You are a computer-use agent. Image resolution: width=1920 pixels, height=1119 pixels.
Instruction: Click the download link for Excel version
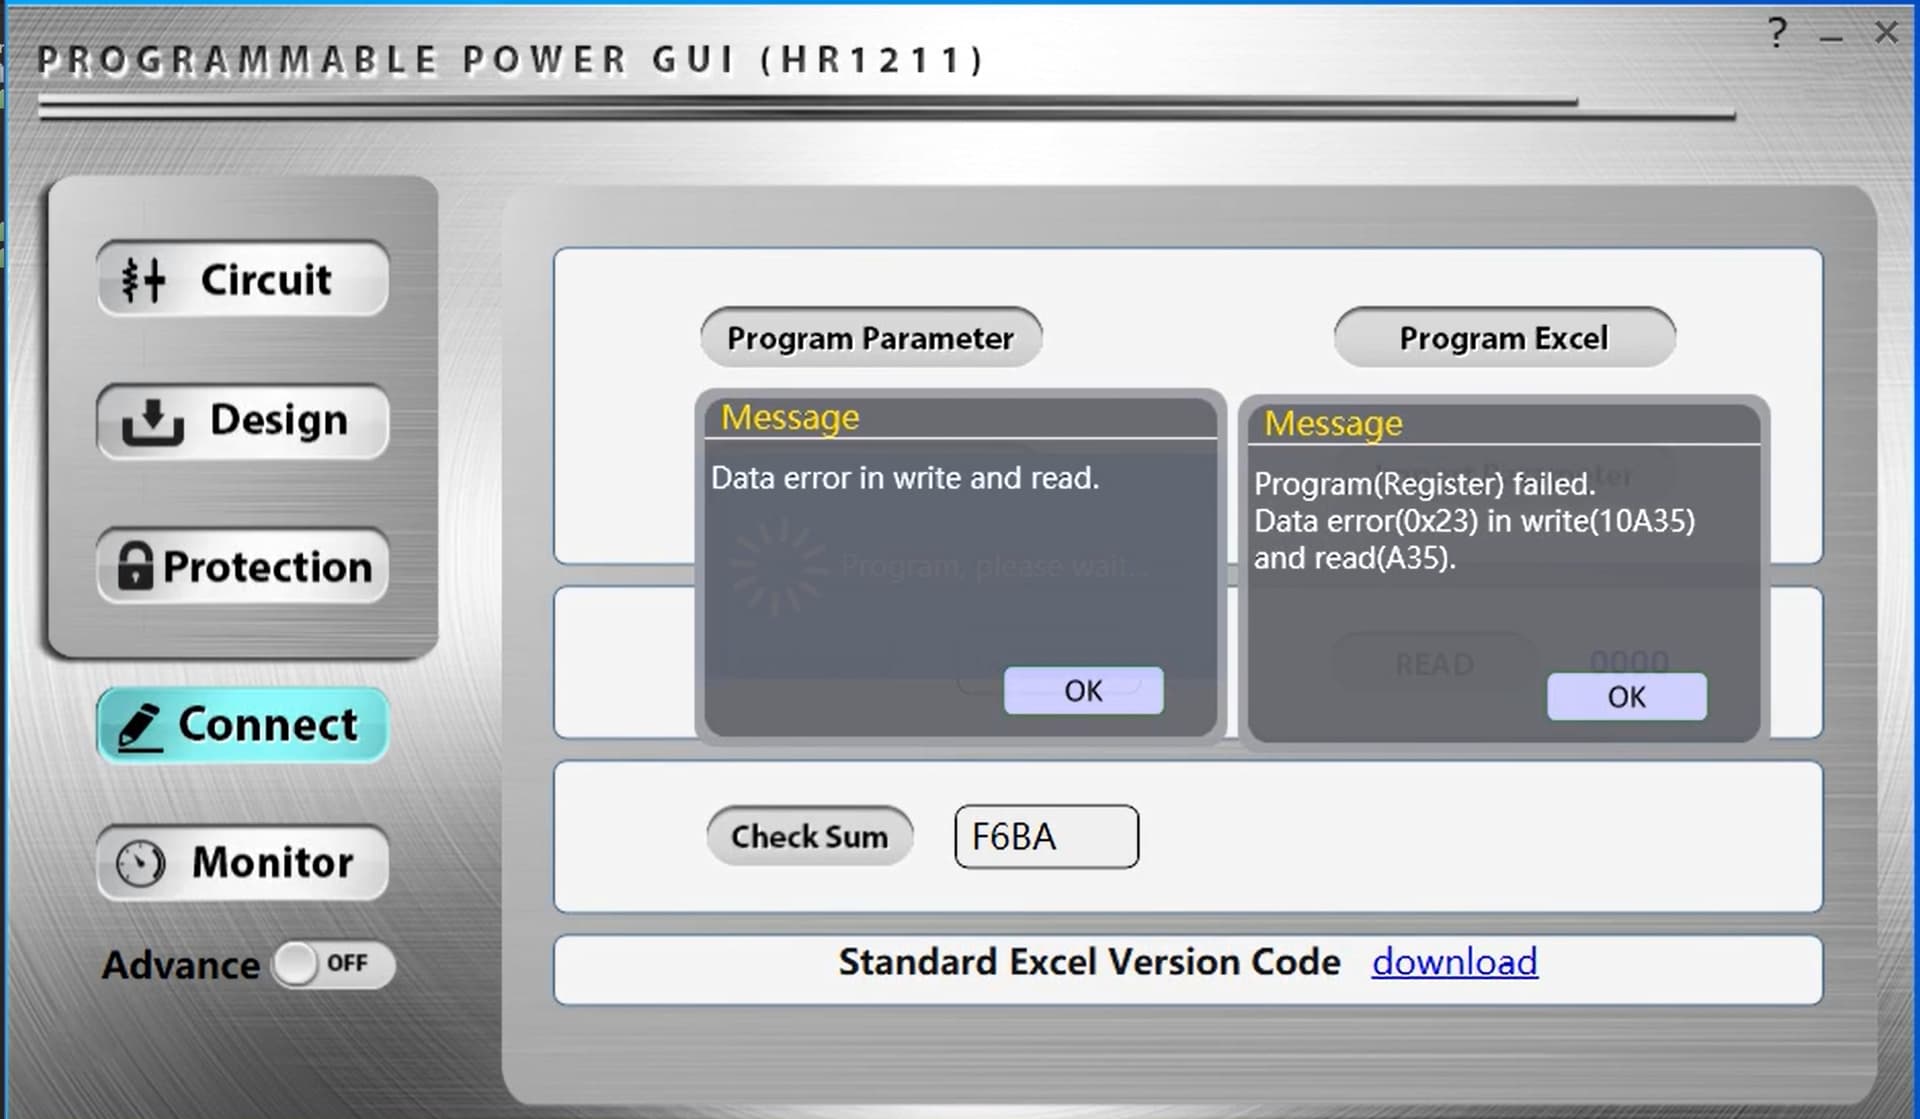click(1454, 962)
